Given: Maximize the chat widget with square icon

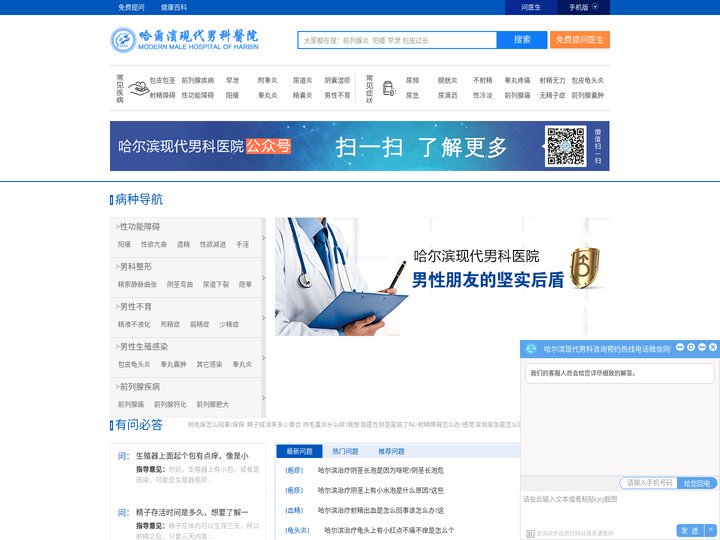Looking at the screenshot, I should 691,348.
